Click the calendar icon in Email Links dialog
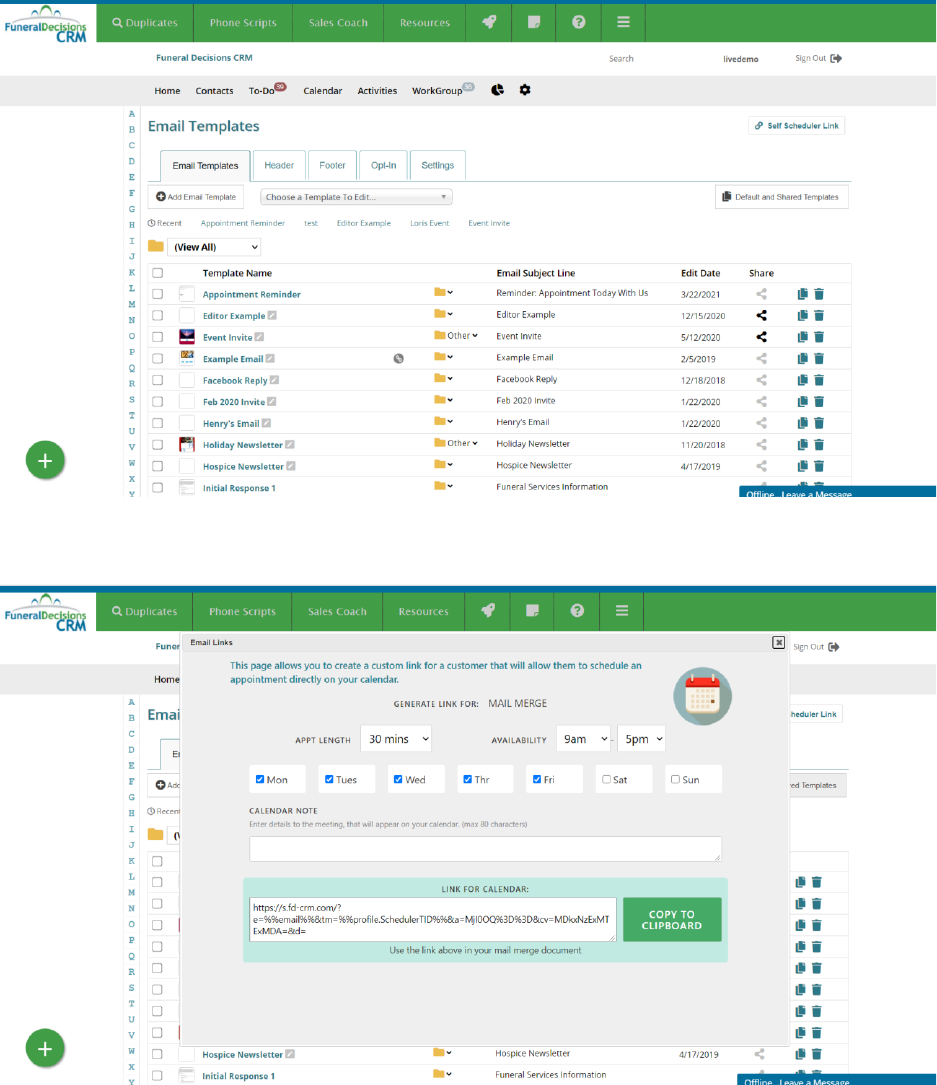The image size is (937, 1085). coord(703,696)
